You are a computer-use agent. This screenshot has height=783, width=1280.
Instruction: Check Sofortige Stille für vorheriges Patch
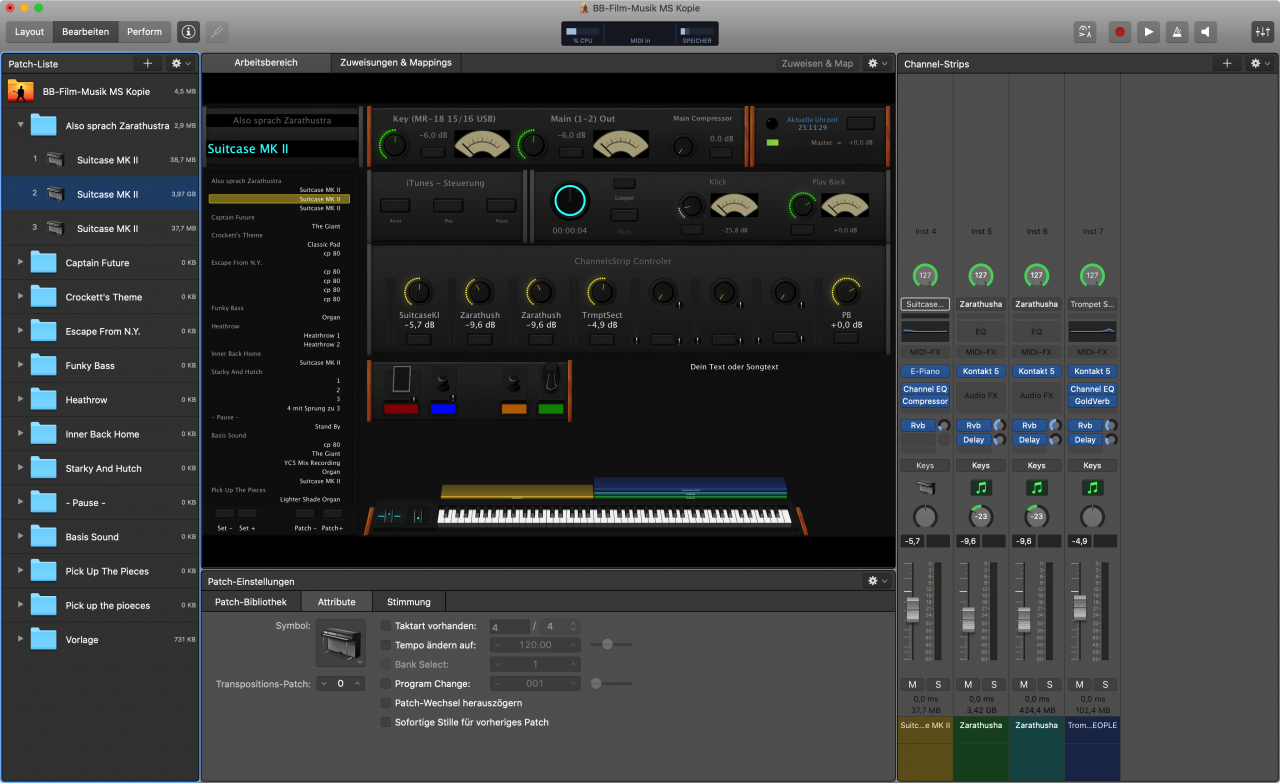coord(386,722)
